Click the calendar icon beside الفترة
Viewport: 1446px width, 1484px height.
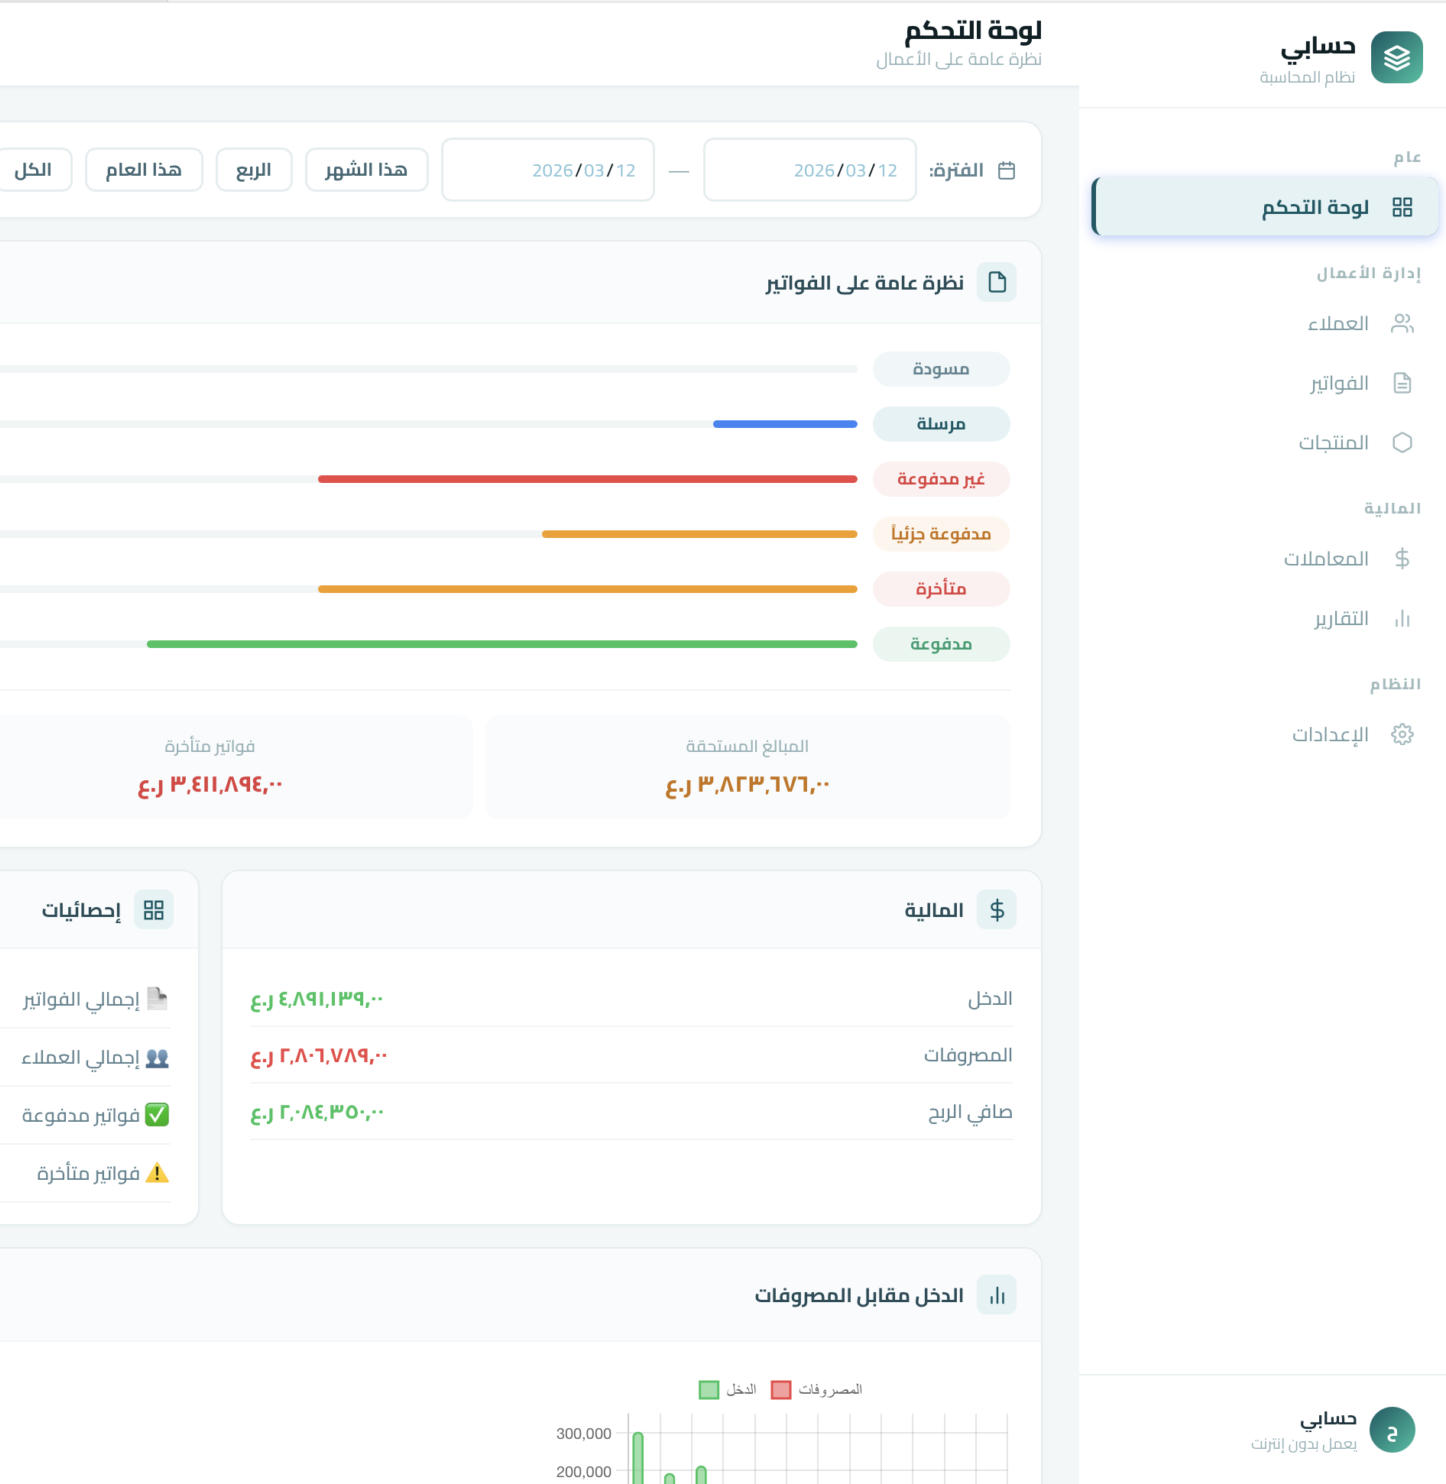[1006, 171]
